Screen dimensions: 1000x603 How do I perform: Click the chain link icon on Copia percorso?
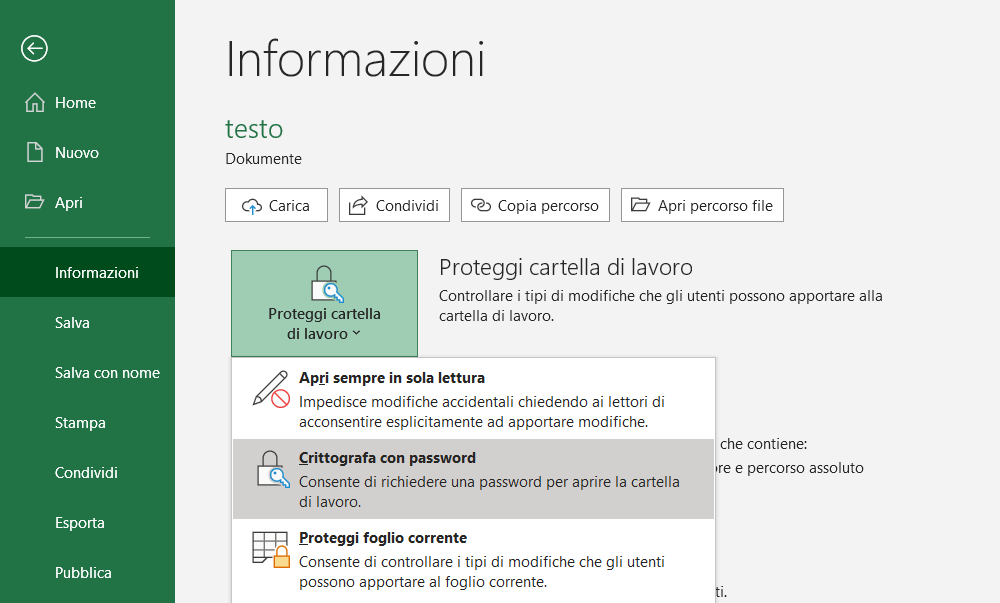click(x=481, y=205)
